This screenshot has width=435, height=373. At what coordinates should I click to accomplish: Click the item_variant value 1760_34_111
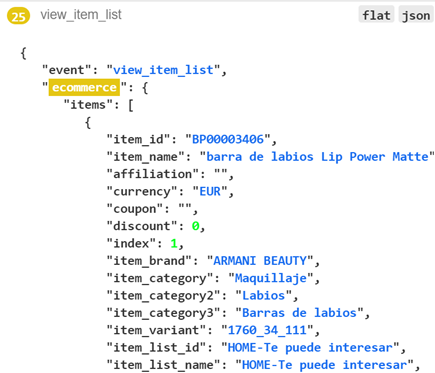267,330
